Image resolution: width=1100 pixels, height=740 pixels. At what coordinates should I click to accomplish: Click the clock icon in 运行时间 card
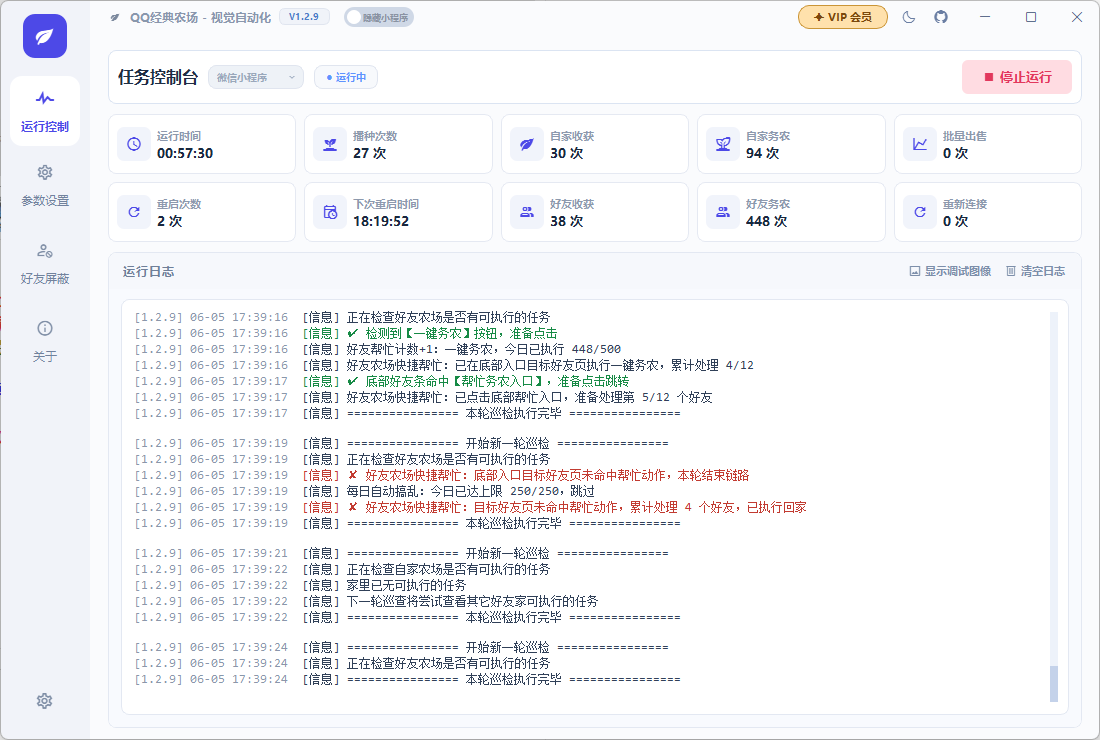click(x=134, y=144)
